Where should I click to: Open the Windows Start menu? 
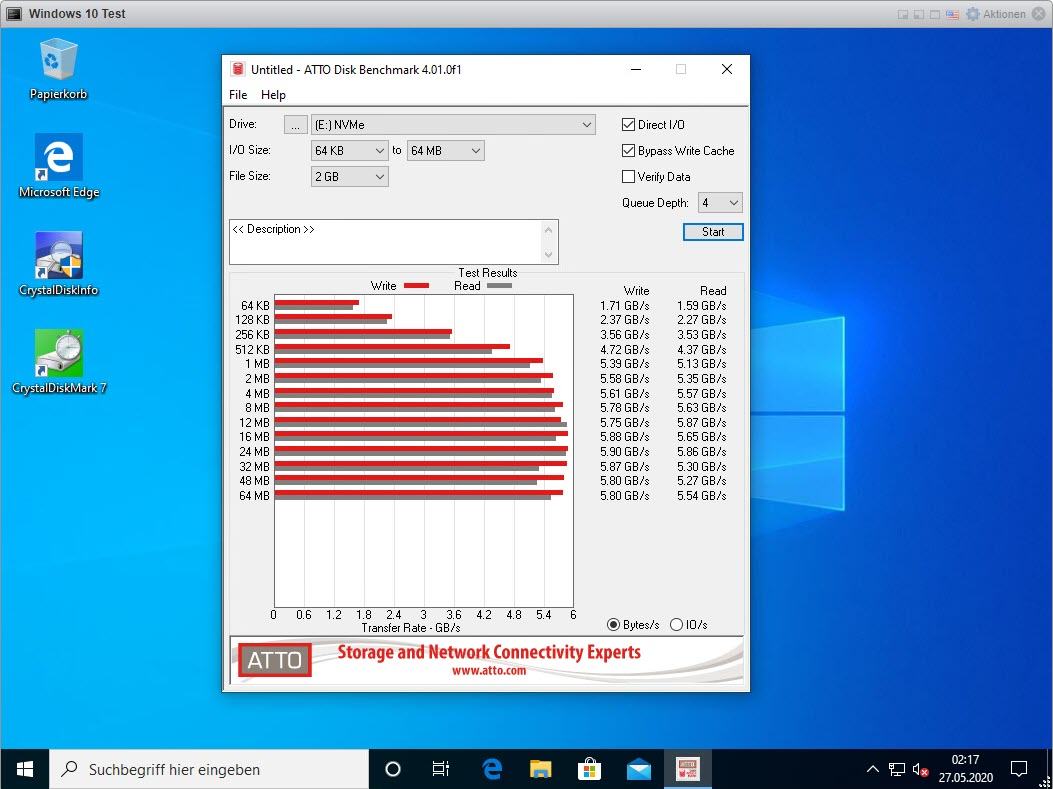coord(25,769)
